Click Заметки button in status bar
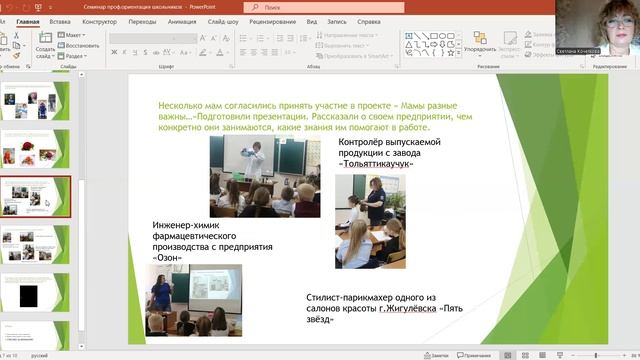Screen dimensions: 640x360 (x=436, y=356)
